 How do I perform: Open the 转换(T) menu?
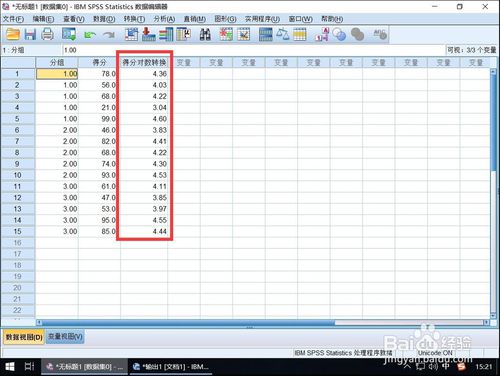click(134, 19)
